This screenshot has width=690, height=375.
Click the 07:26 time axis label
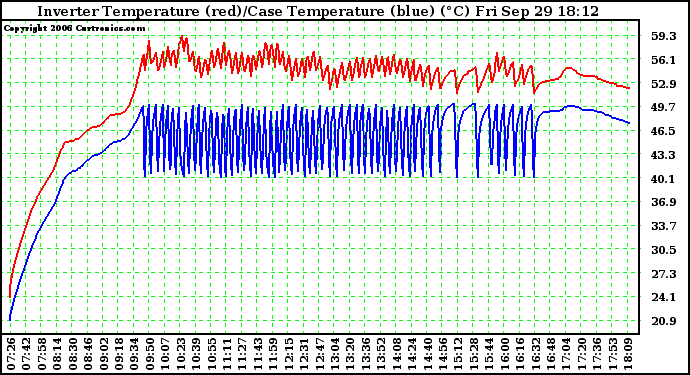click(x=11, y=354)
